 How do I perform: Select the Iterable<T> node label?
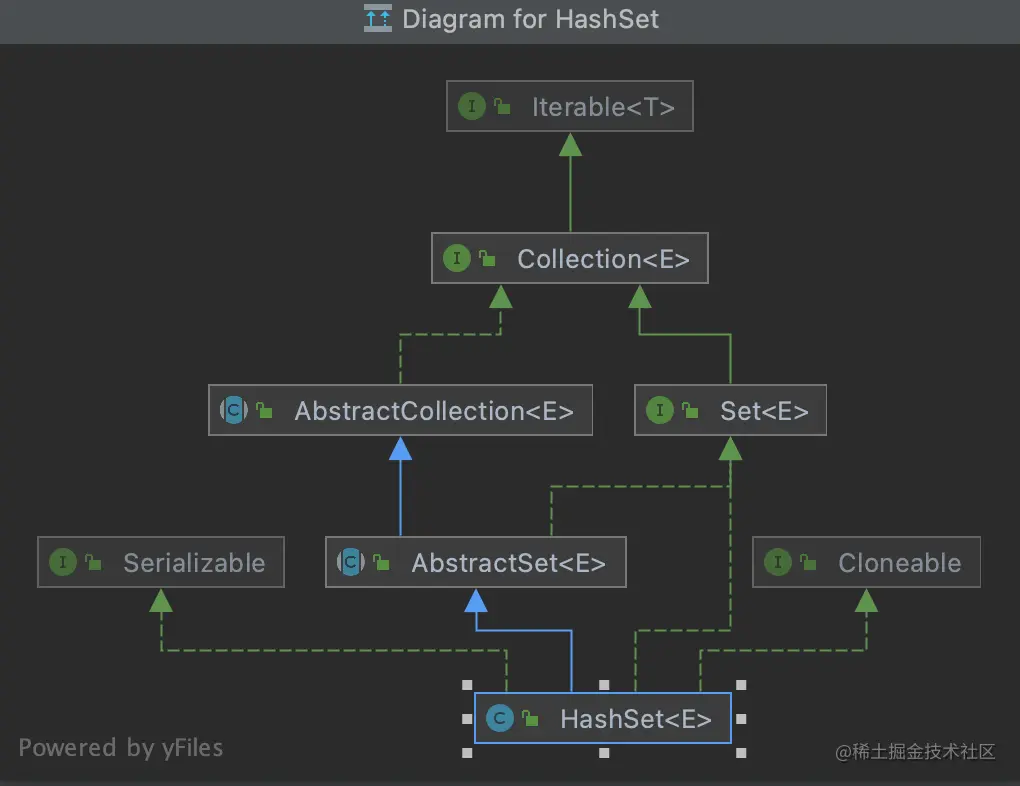[602, 107]
